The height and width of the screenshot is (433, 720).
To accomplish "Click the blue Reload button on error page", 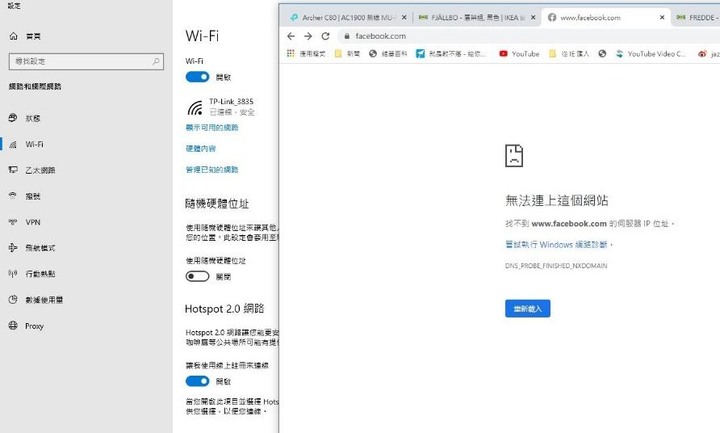I will (x=528, y=309).
